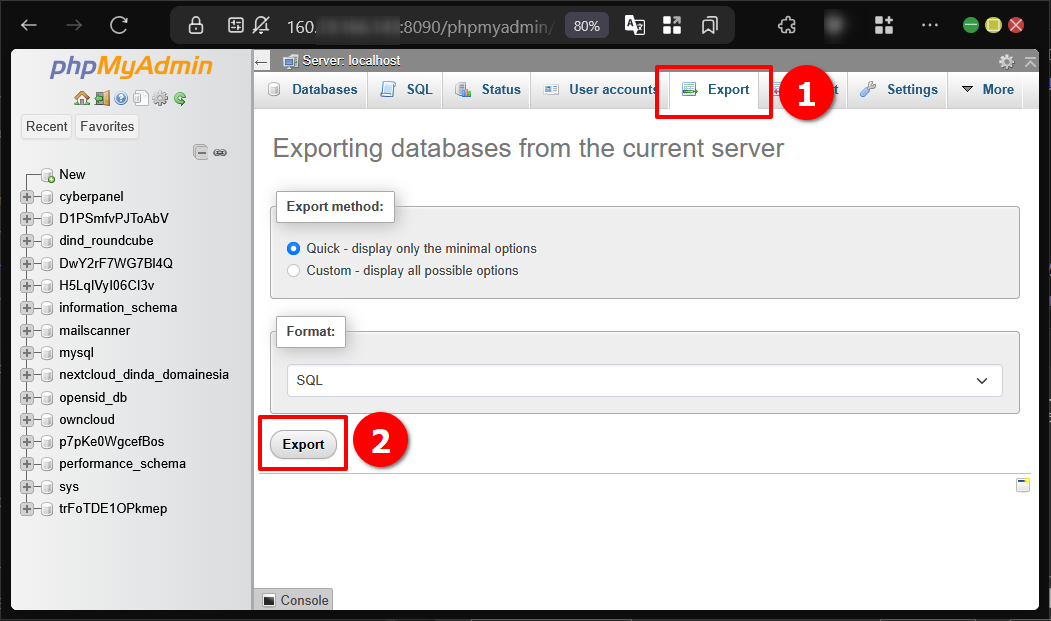Image resolution: width=1051 pixels, height=621 pixels.
Task: Open the More tab dropdown
Action: [988, 89]
